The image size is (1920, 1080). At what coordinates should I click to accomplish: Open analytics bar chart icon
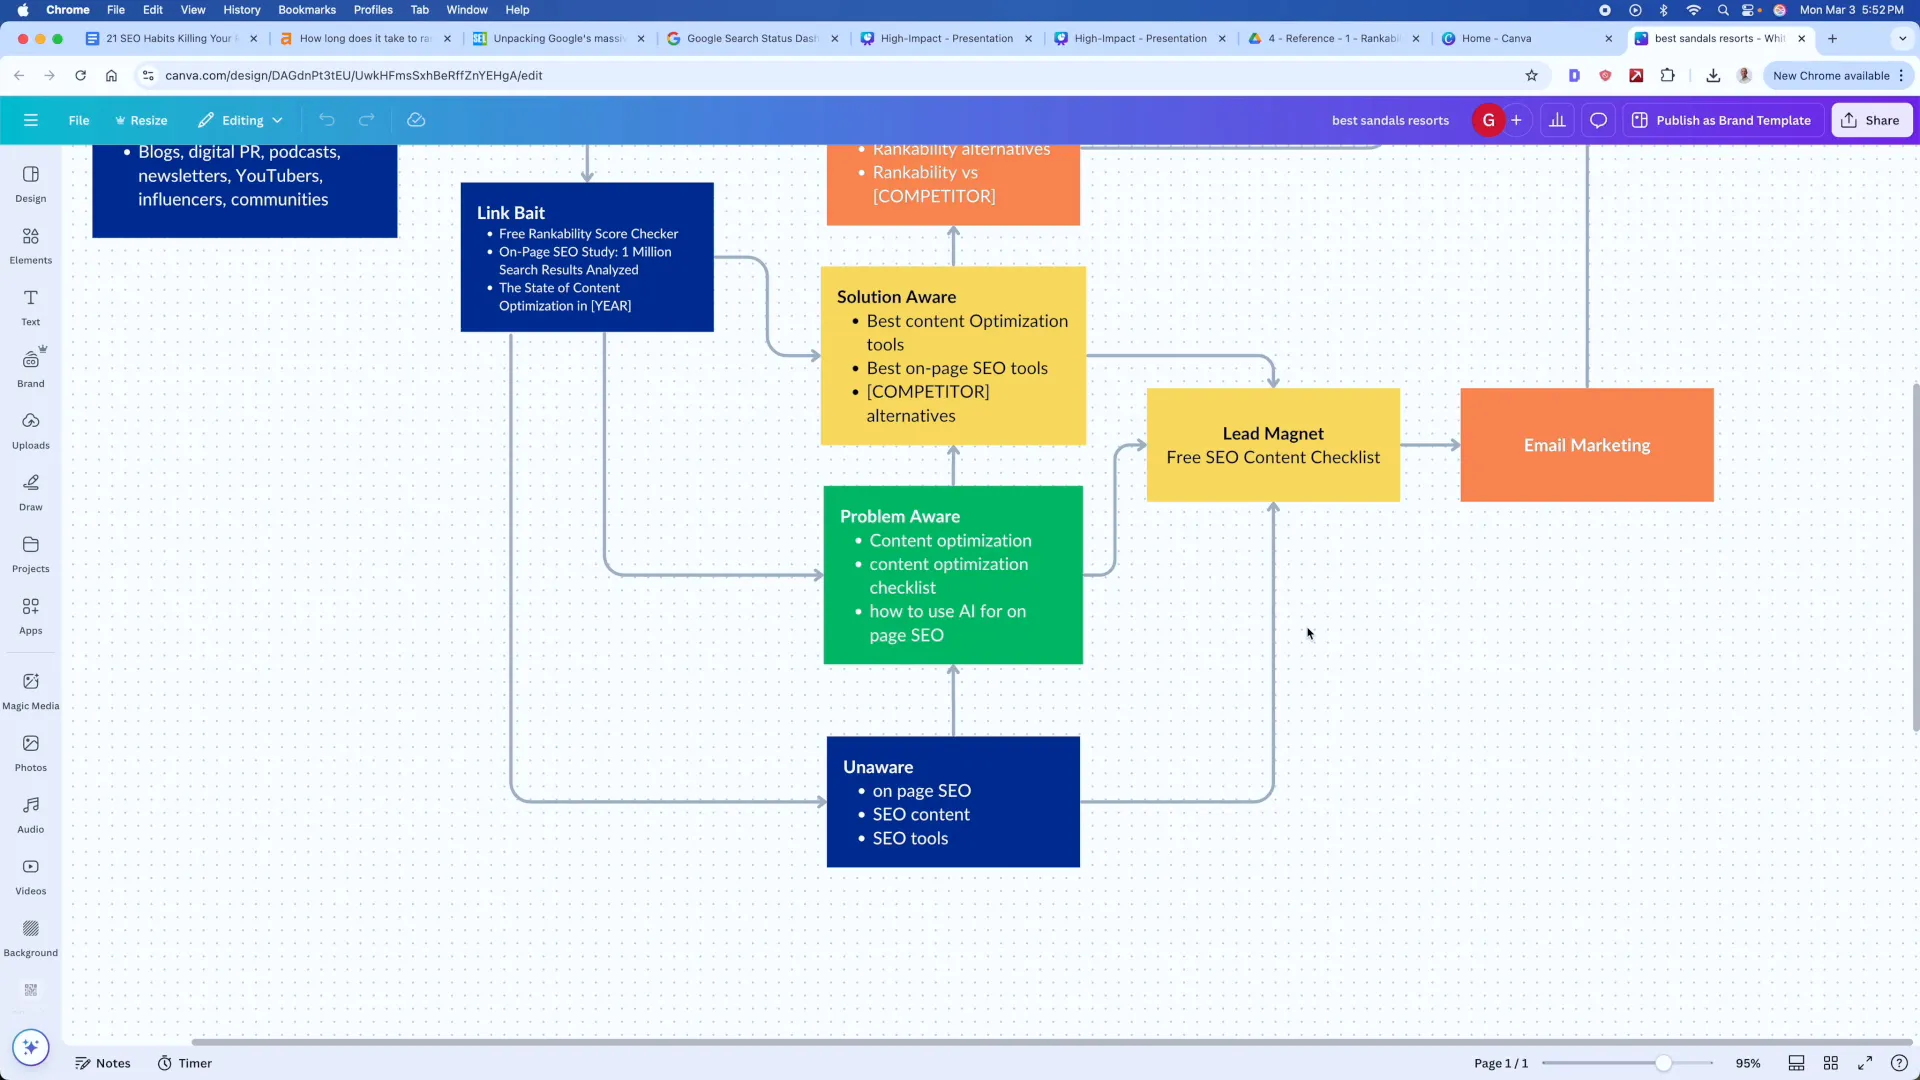1557,120
